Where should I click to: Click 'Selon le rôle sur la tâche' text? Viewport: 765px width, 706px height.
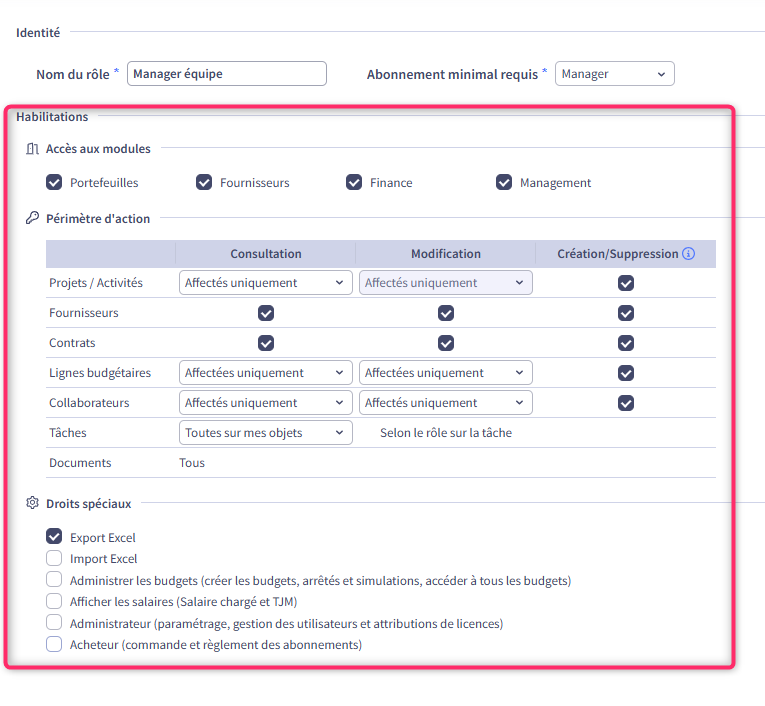pyautogui.click(x=446, y=433)
